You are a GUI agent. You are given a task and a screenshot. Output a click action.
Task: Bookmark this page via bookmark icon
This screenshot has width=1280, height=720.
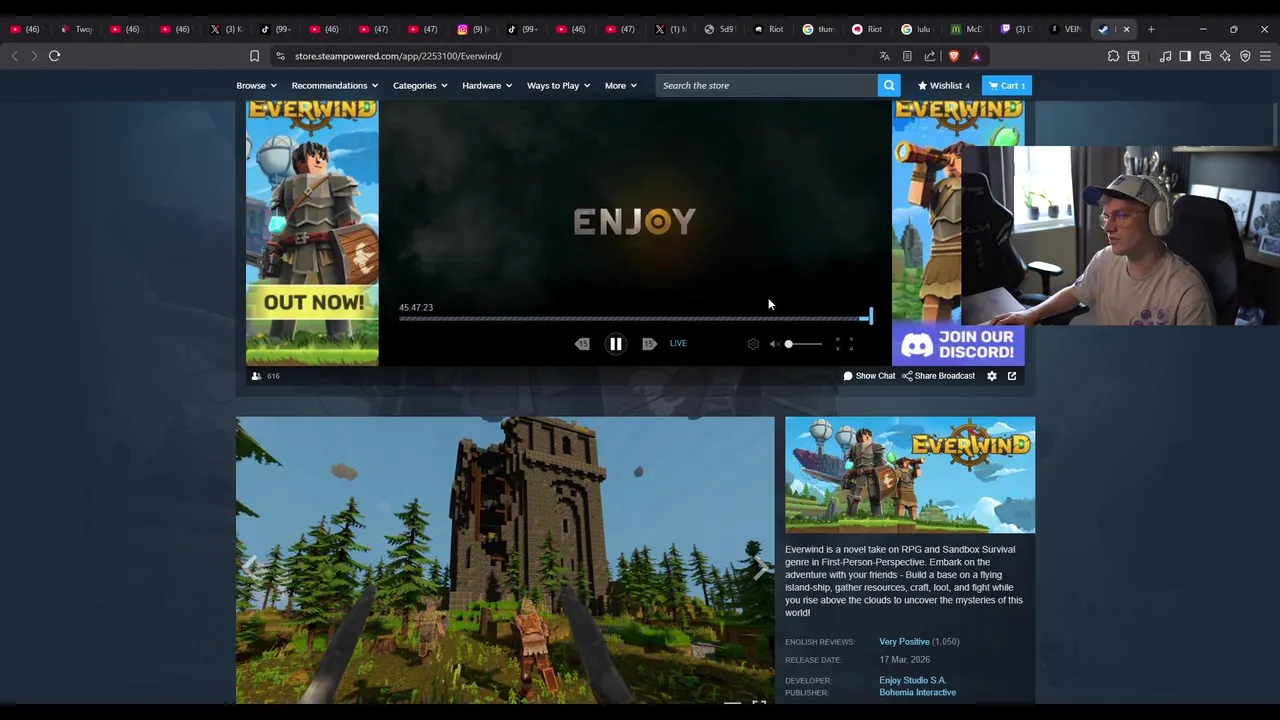(x=254, y=56)
